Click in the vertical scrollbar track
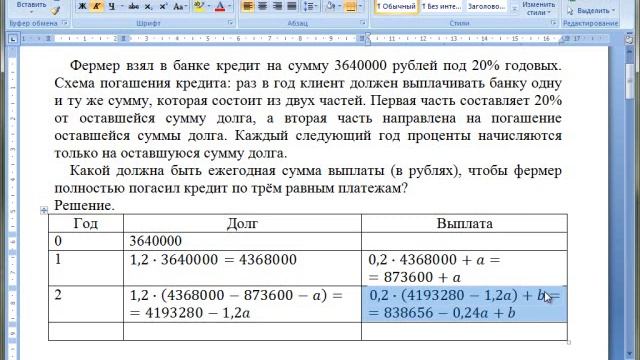The height and width of the screenshot is (360, 640). [x=629, y=224]
